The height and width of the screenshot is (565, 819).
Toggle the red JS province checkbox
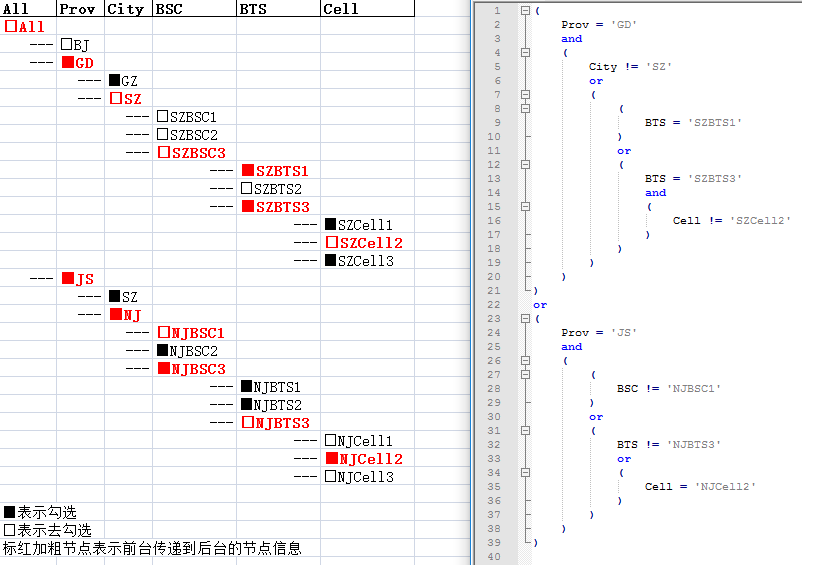click(x=68, y=278)
